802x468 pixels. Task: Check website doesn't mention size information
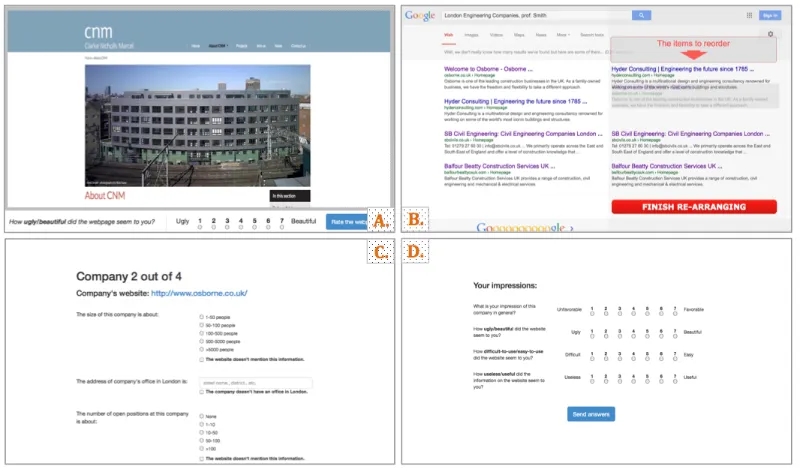tap(202, 360)
